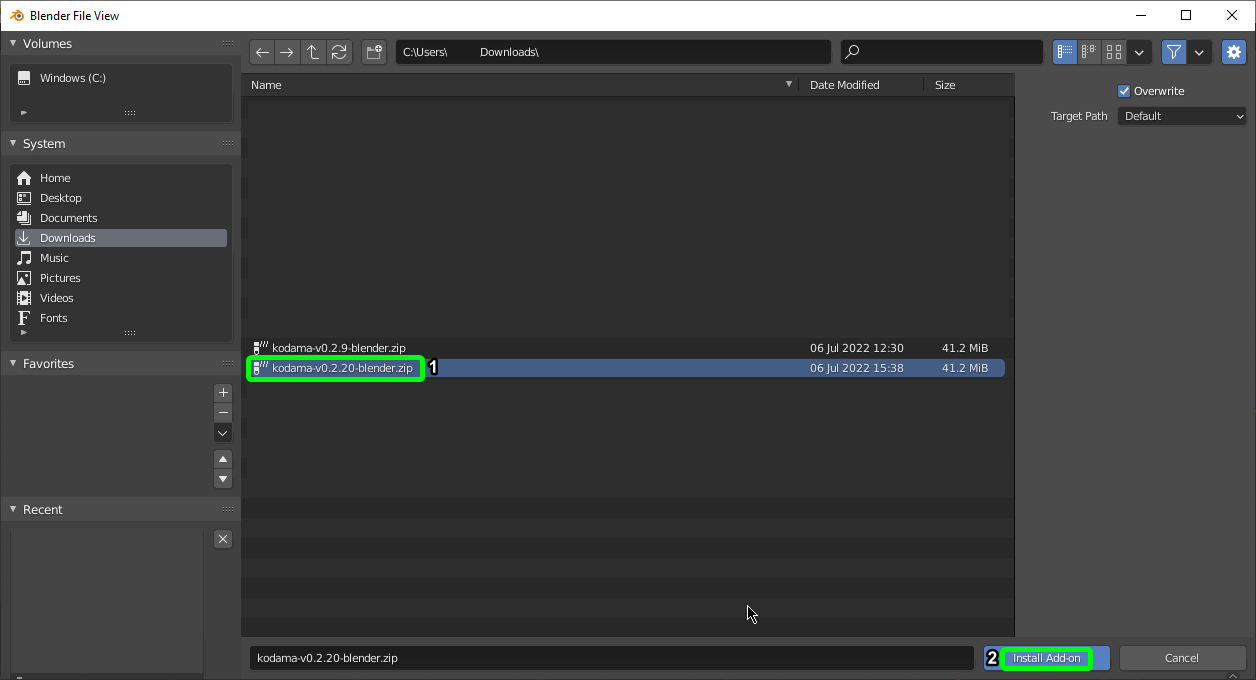Open Volumes panel grip options
This screenshot has width=1256, height=680.
point(228,44)
